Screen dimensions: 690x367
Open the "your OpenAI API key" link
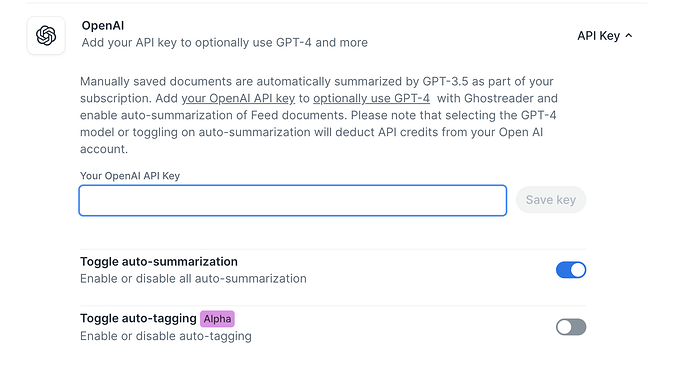pyautogui.click(x=238, y=98)
